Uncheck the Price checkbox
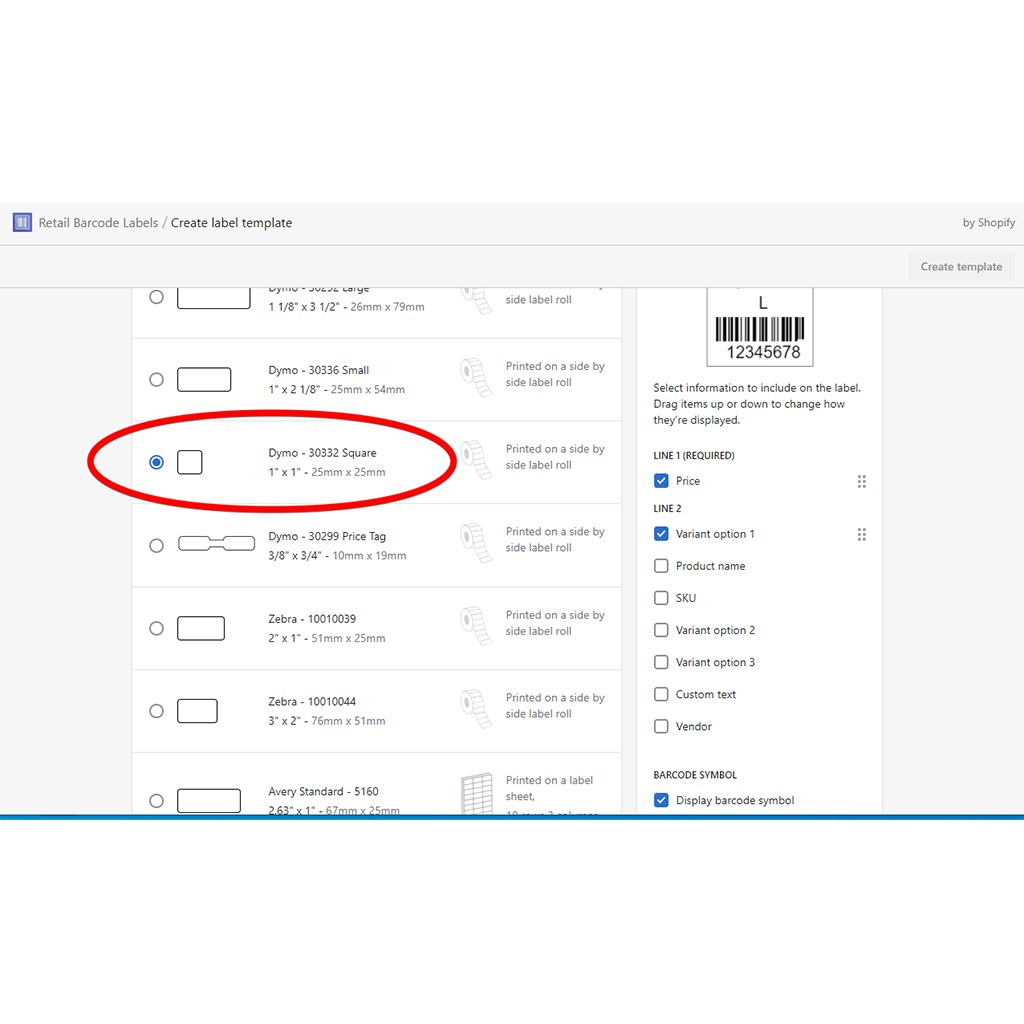Image resolution: width=1024 pixels, height=1024 pixels. (661, 481)
